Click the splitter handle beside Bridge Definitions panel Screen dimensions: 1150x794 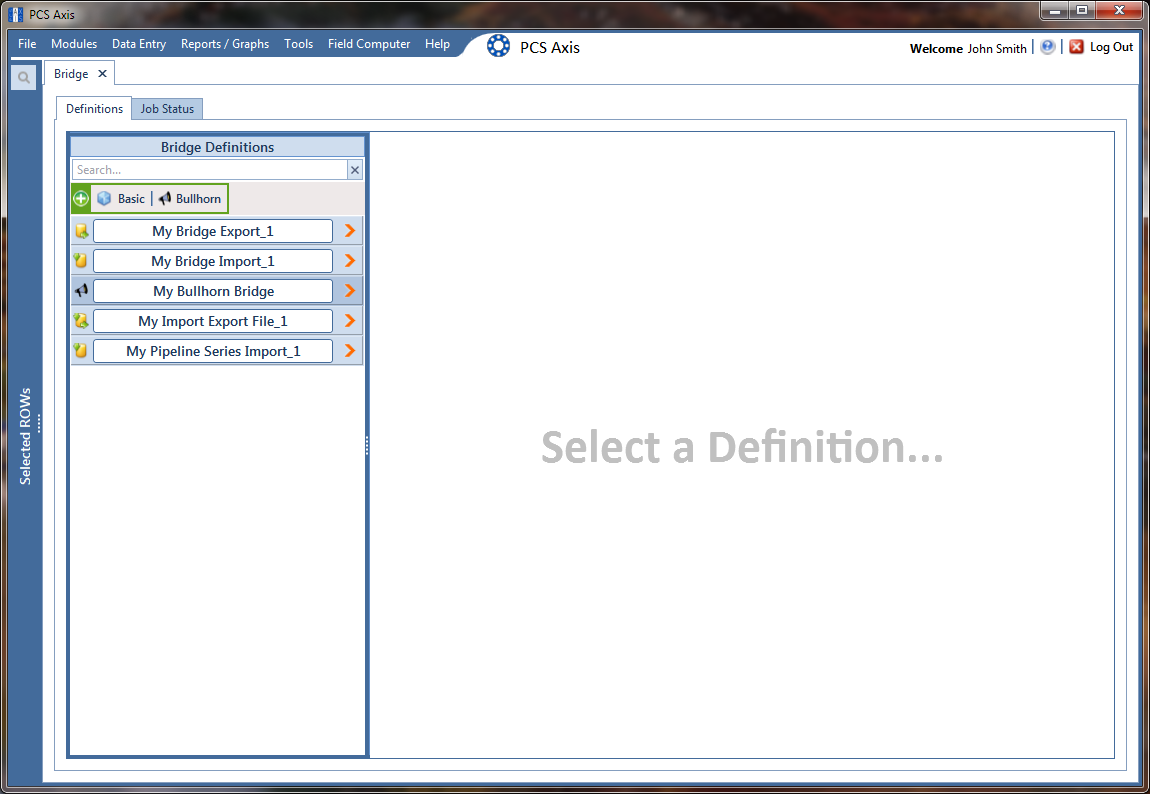367,445
